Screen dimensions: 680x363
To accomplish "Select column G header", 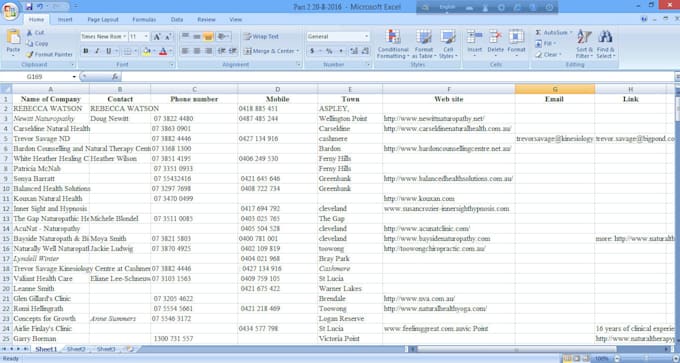I will (555, 89).
